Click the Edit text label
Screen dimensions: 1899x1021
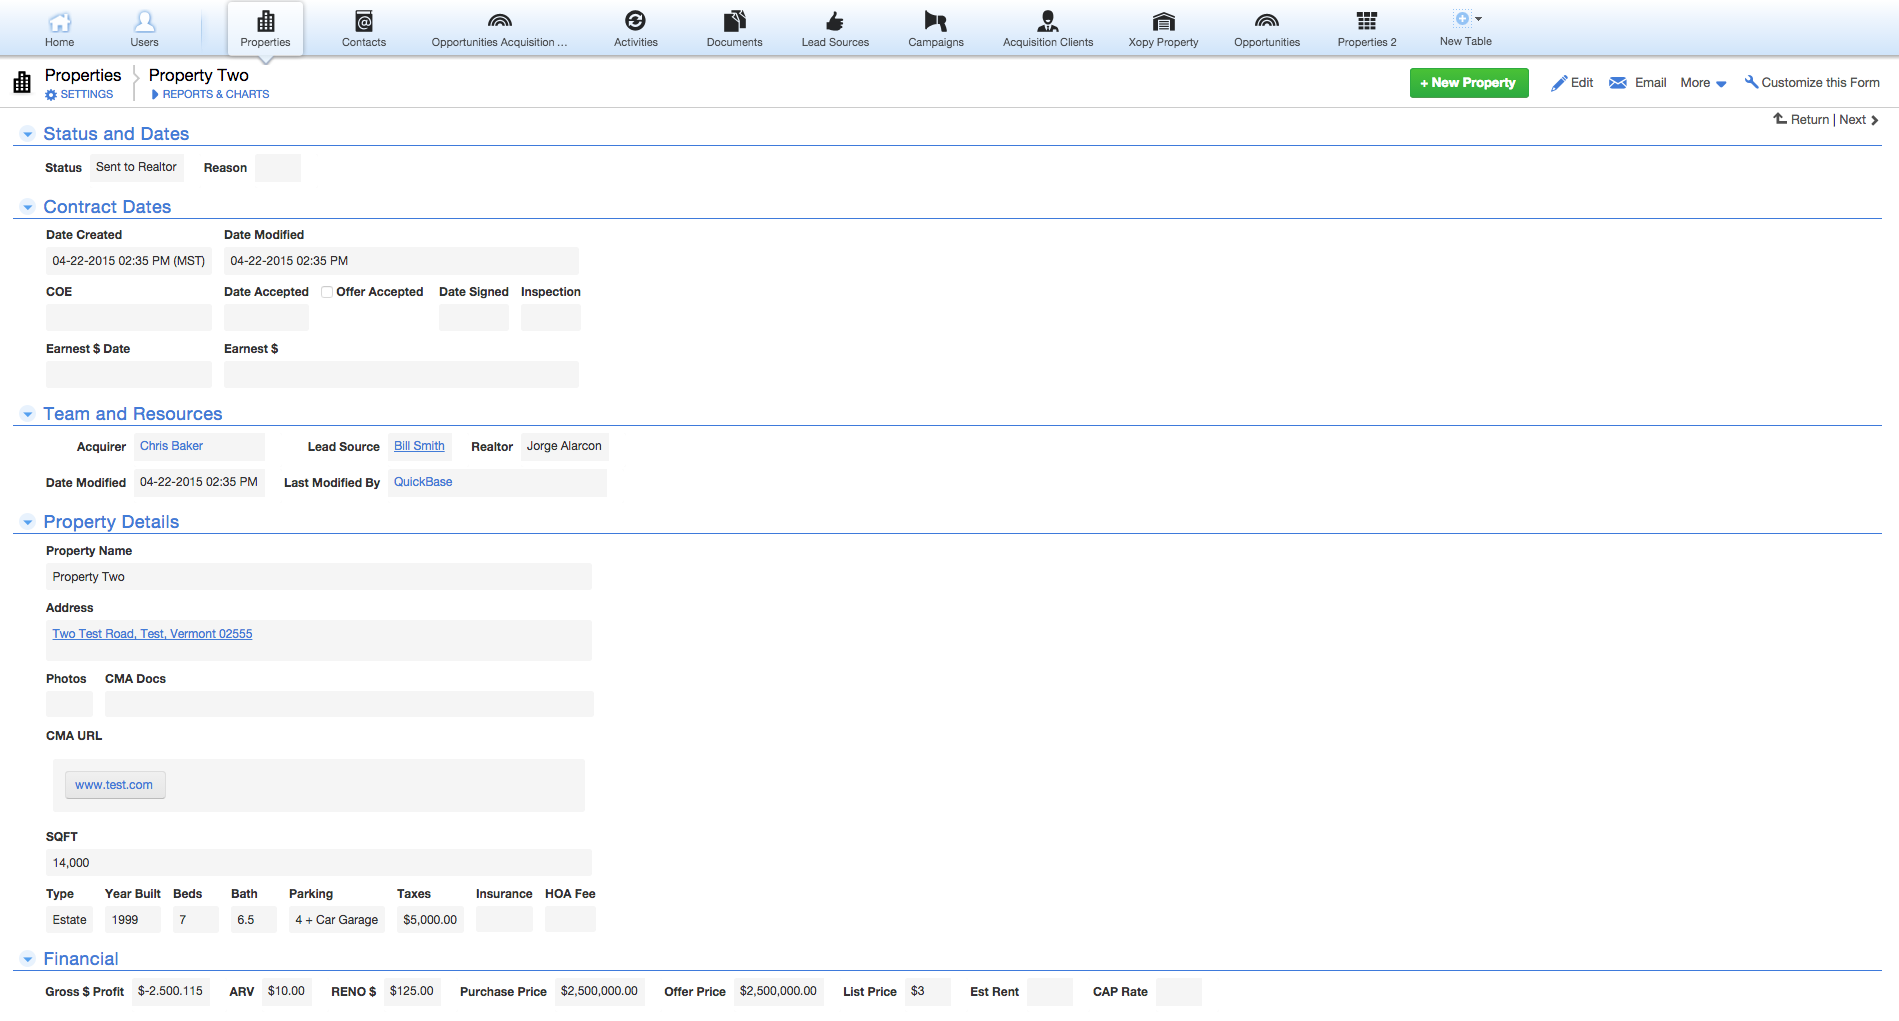tap(1582, 83)
